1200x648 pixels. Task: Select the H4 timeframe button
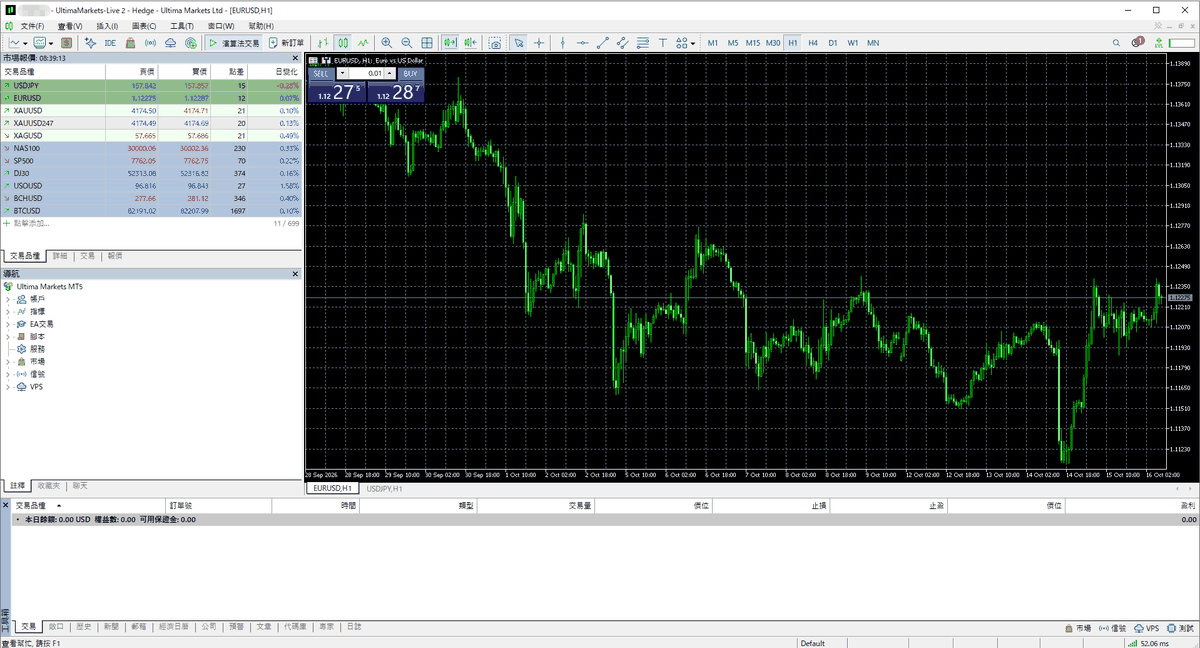pos(813,43)
